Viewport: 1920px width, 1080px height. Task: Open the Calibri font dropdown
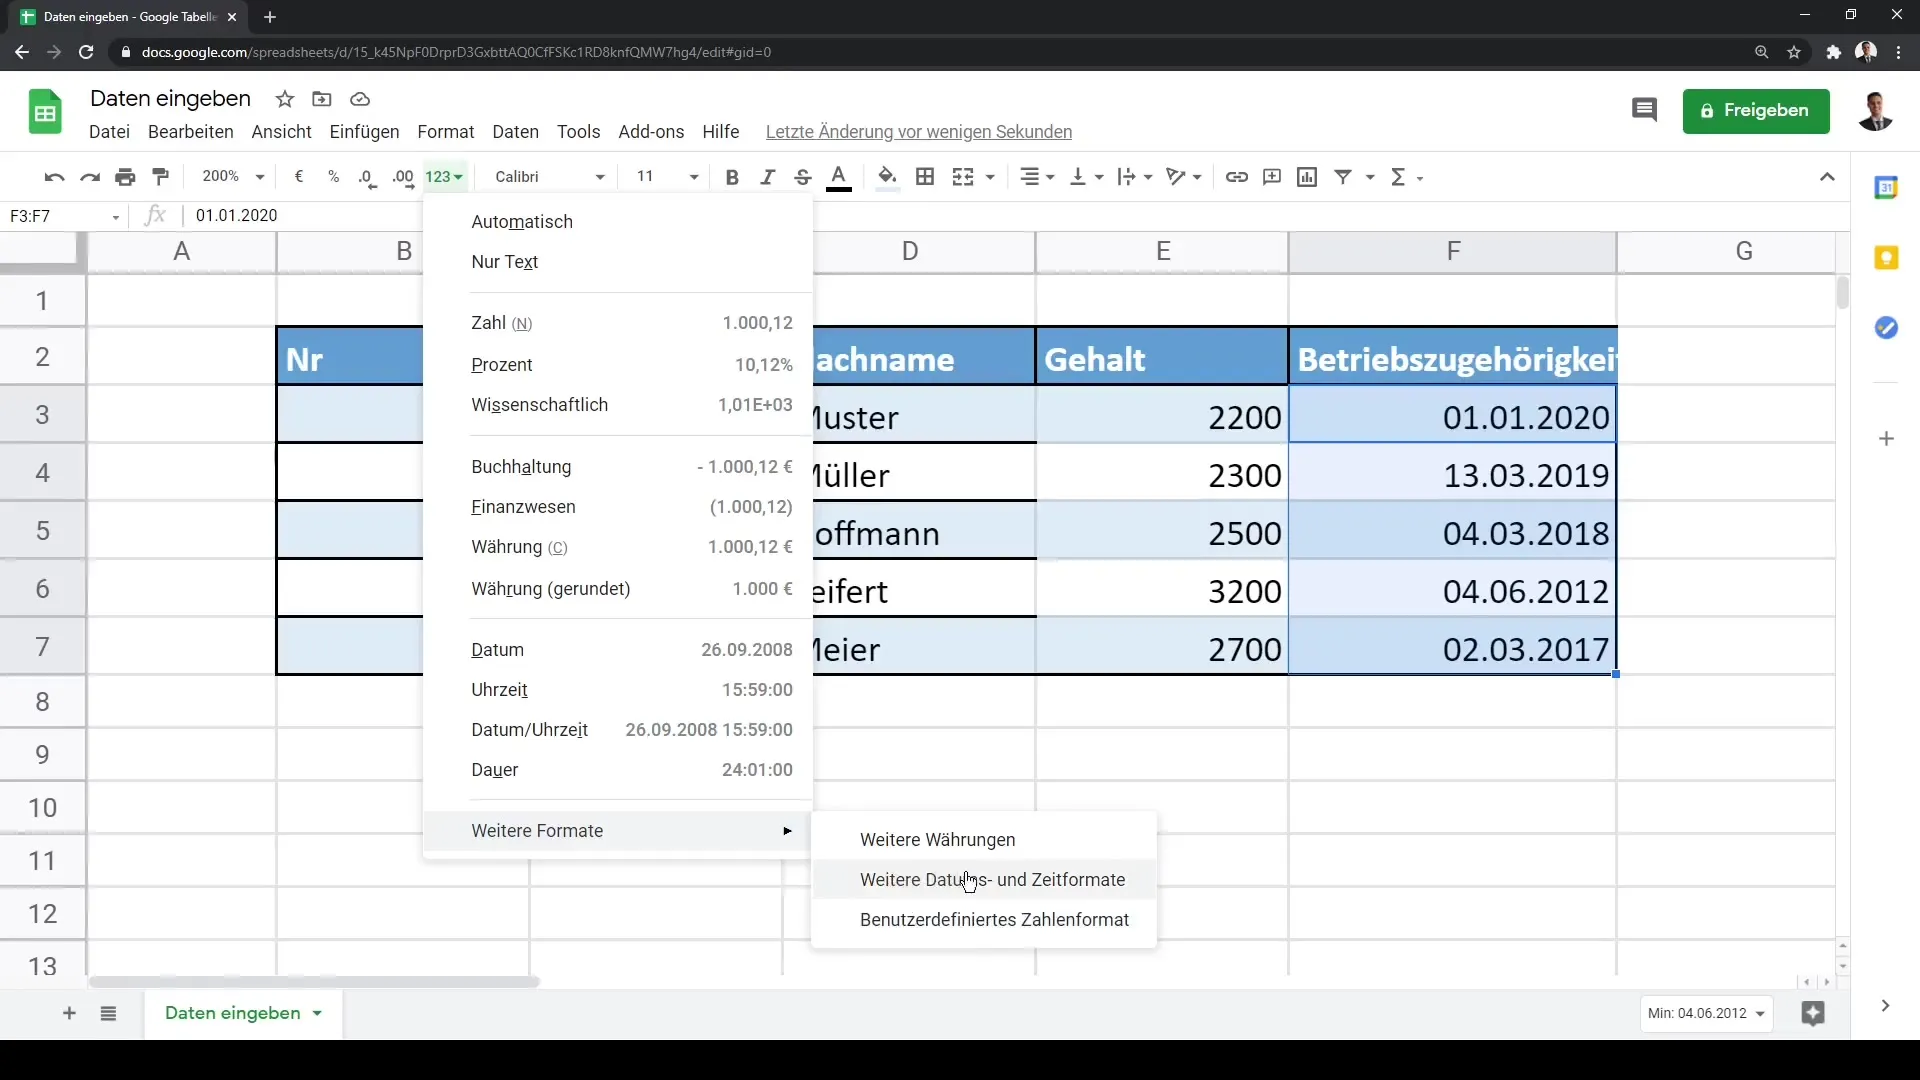[550, 177]
